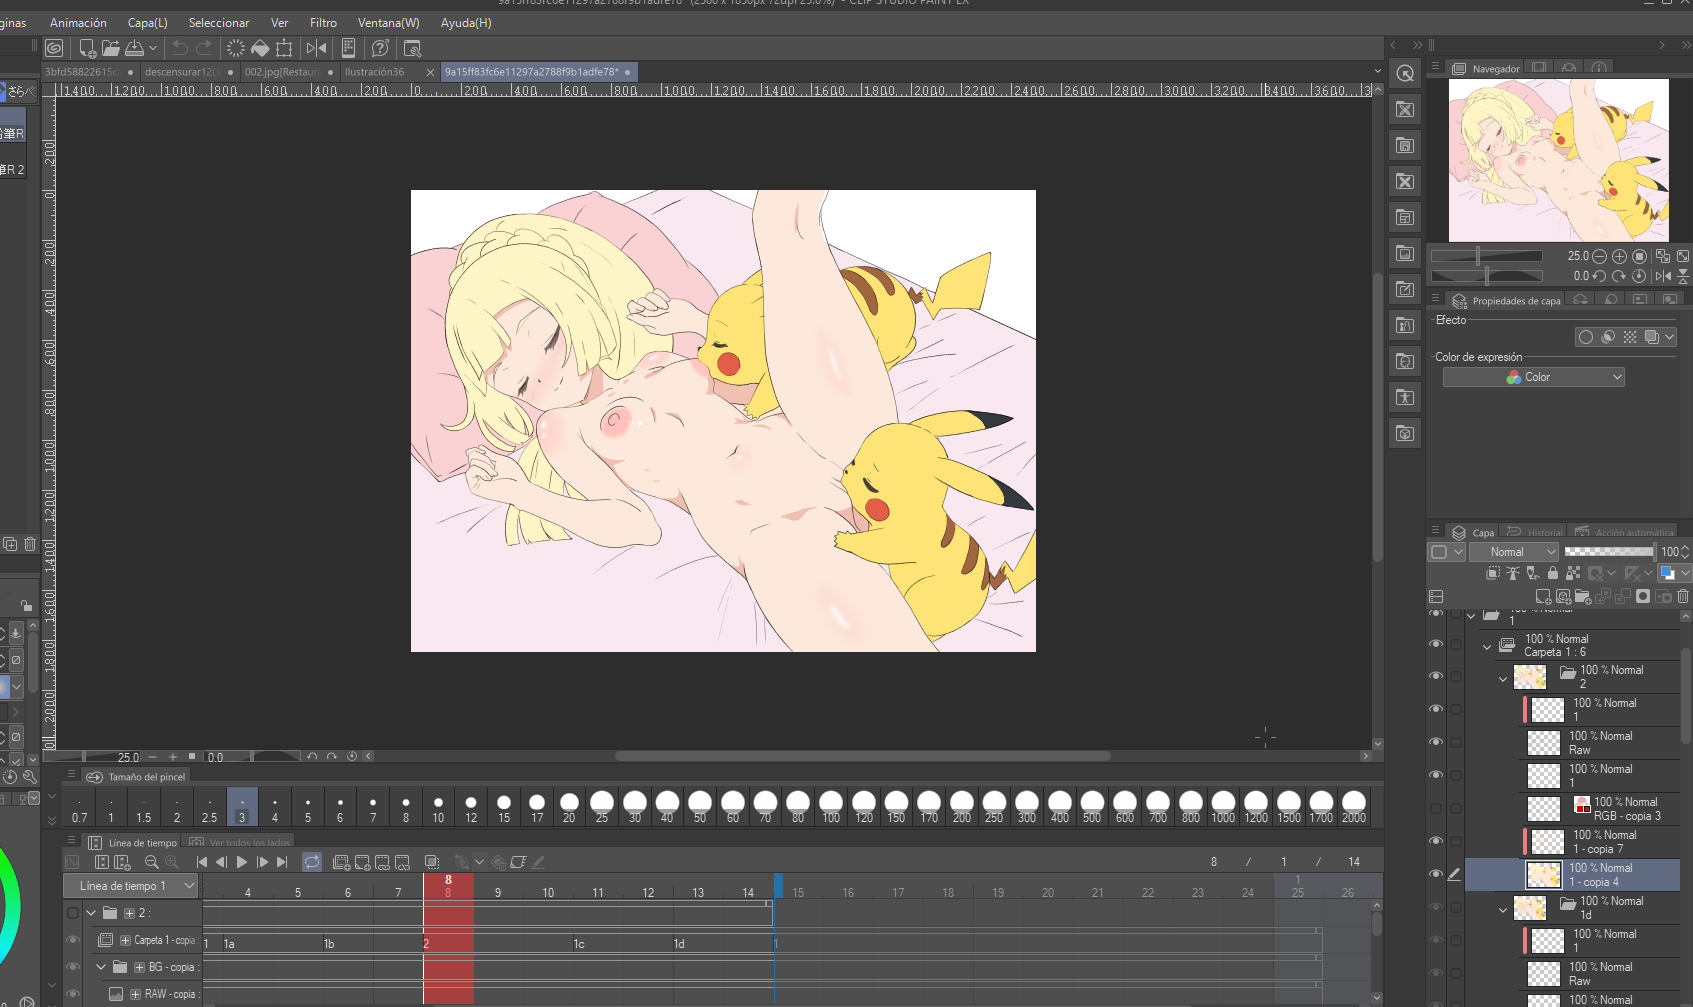
Task: Open the Seleccionar menu
Action: (x=219, y=23)
